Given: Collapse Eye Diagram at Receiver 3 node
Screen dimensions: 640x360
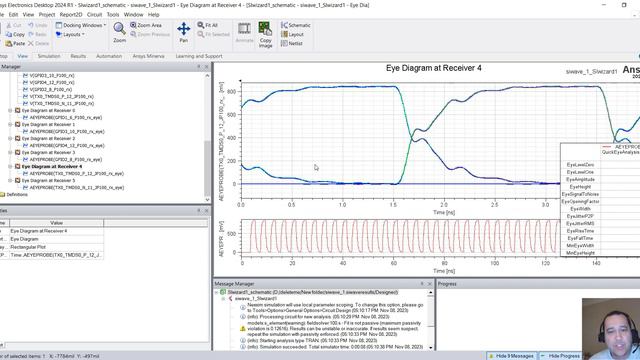Looking at the screenshot, I should click(10, 152).
